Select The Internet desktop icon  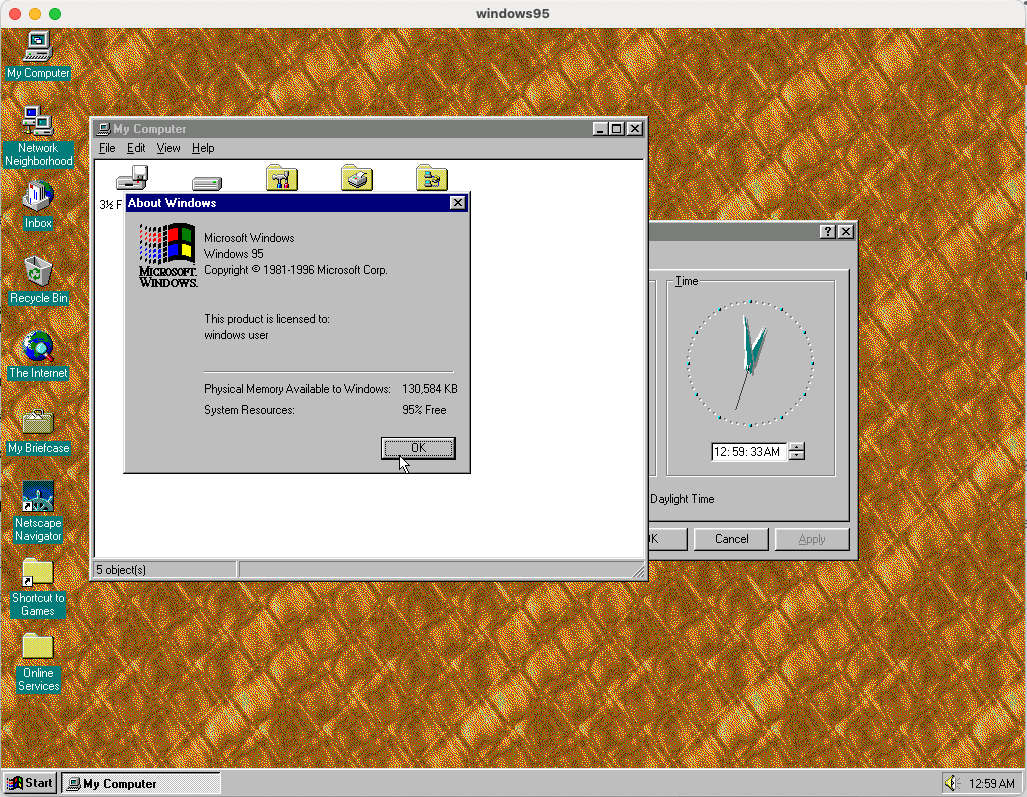(x=38, y=346)
